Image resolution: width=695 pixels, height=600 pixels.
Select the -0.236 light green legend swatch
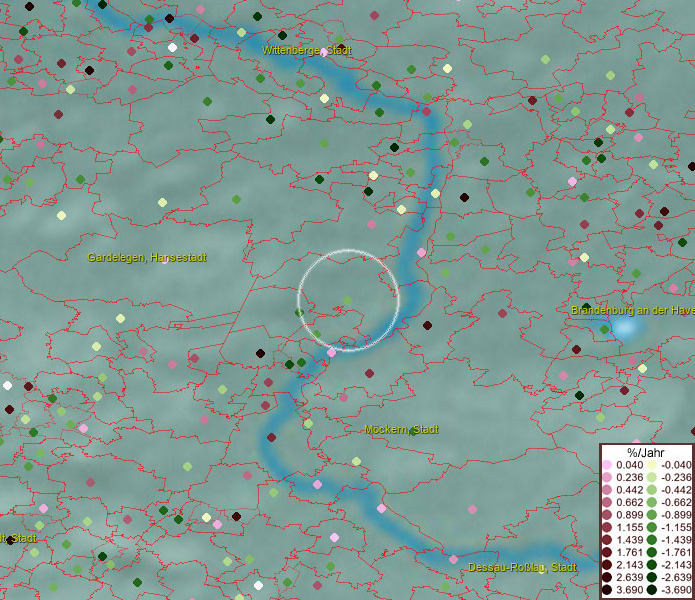tap(651, 478)
